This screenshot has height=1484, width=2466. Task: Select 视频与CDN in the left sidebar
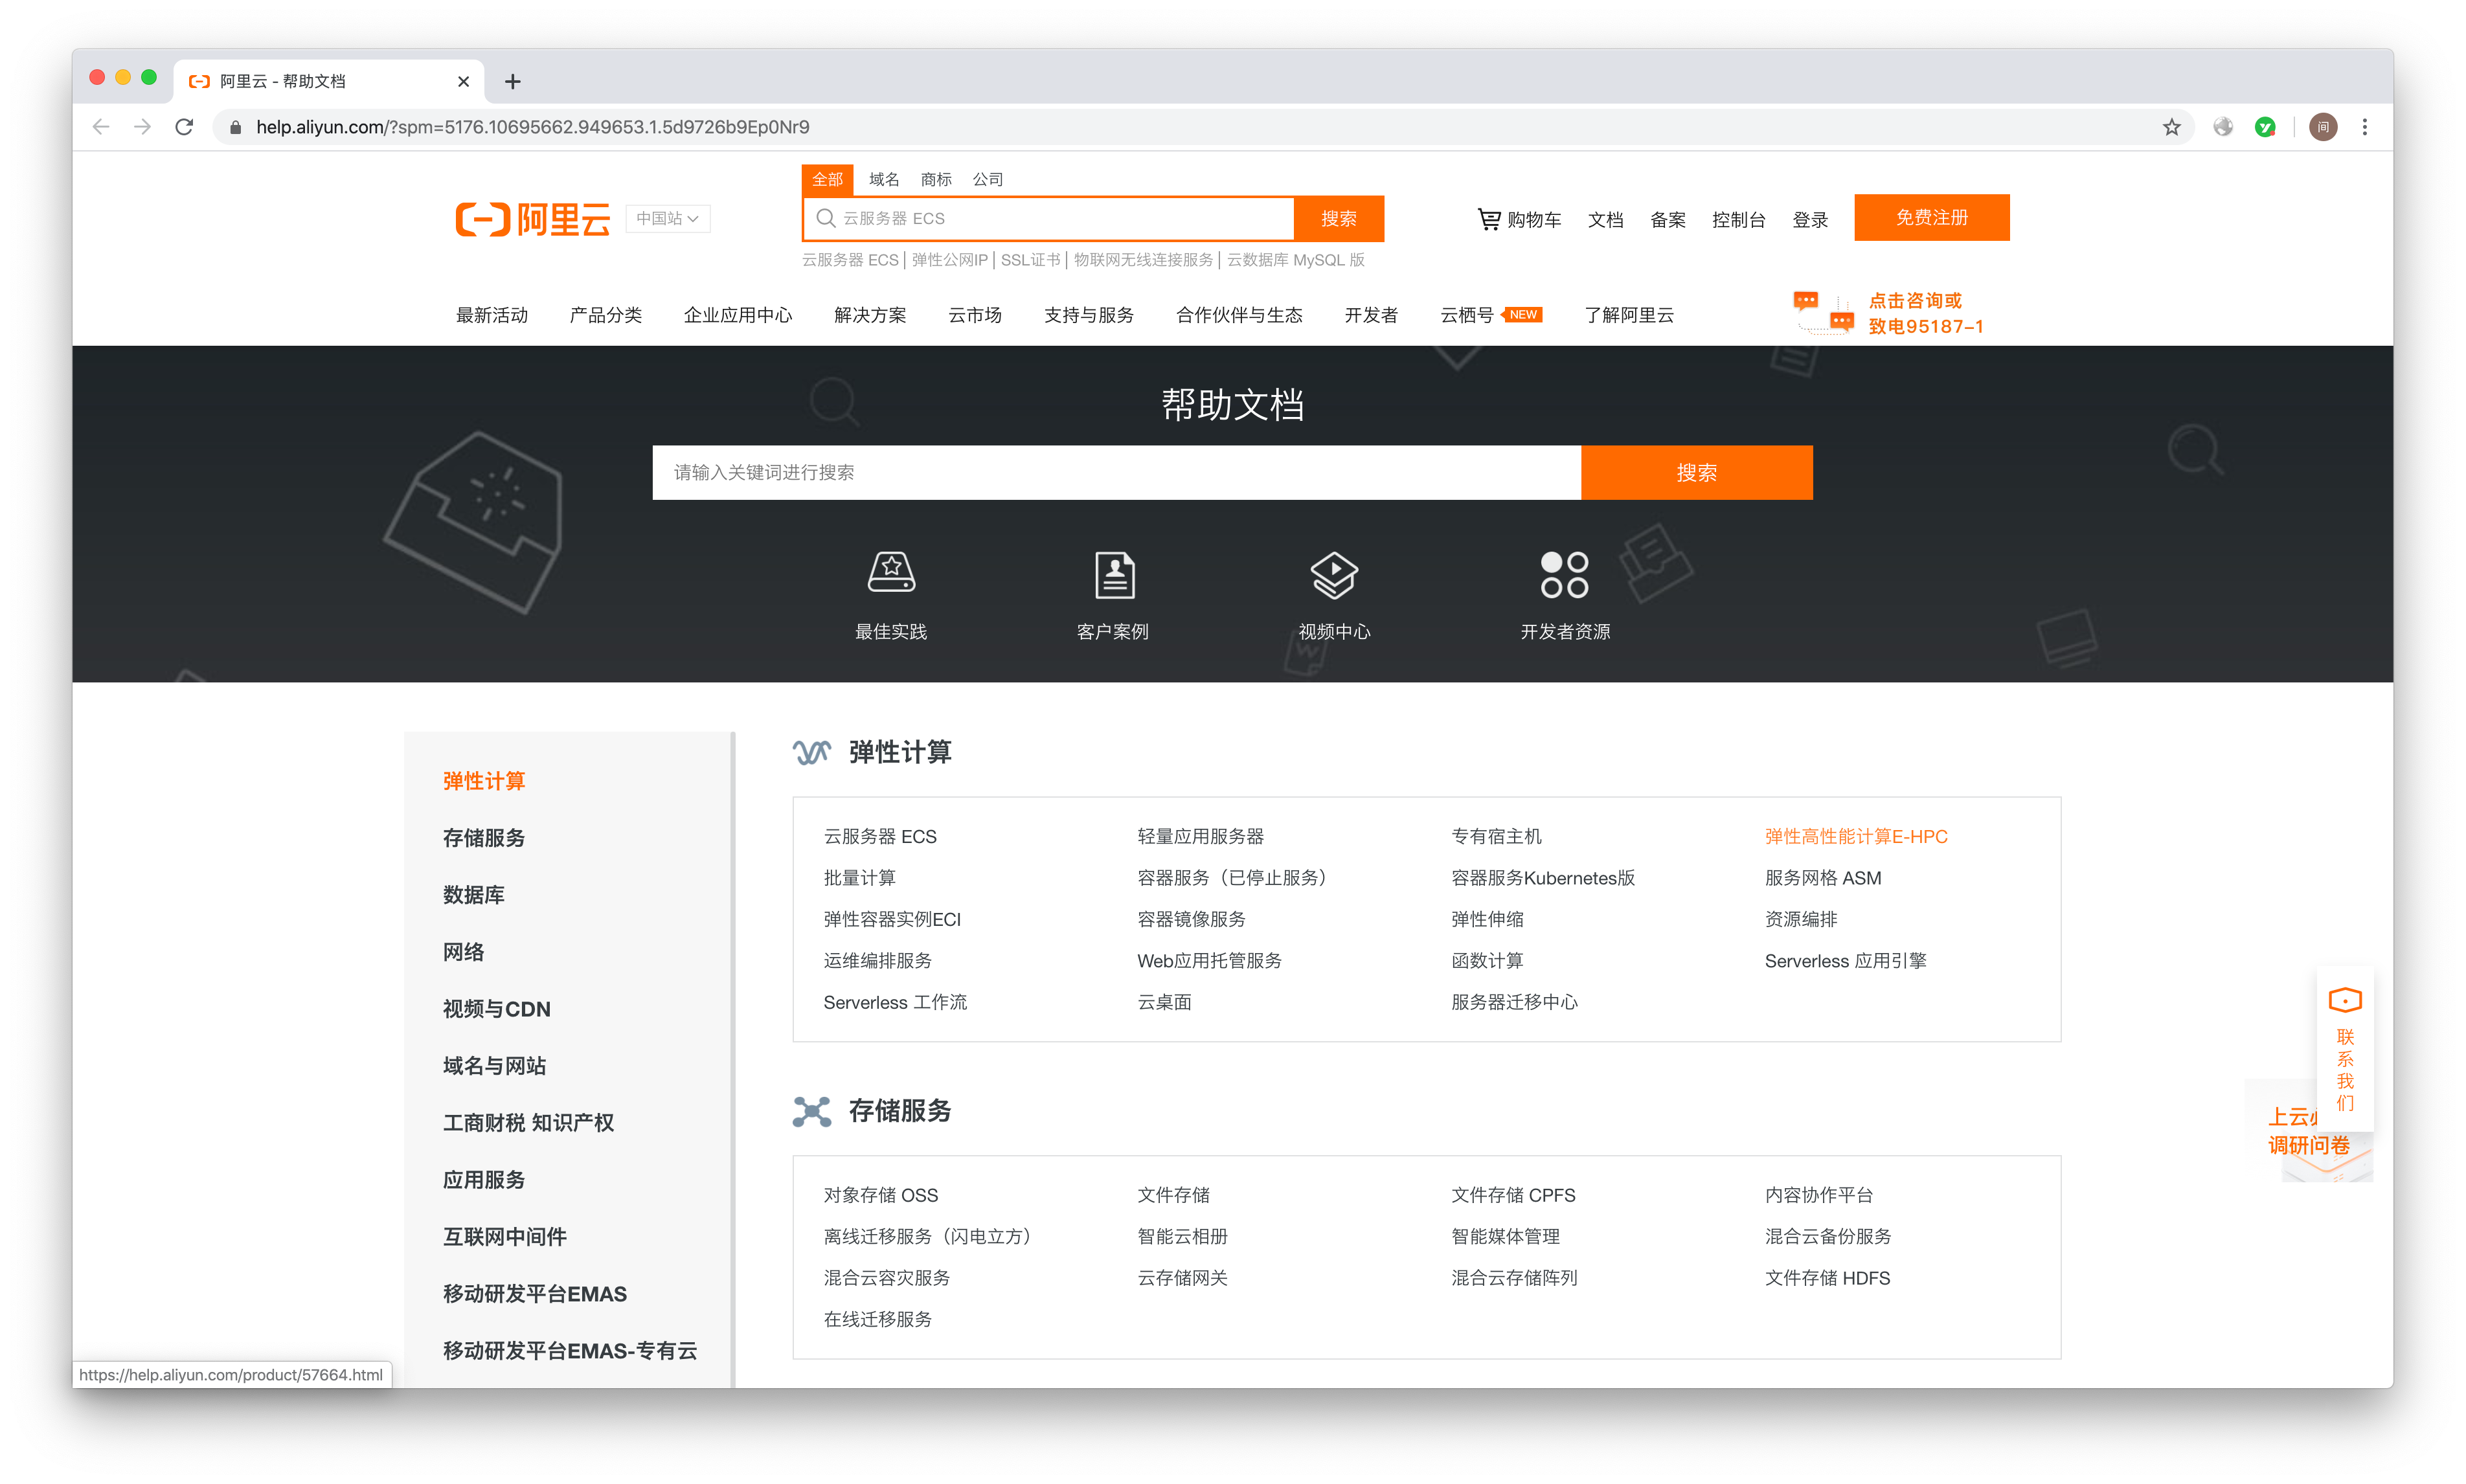(496, 1009)
